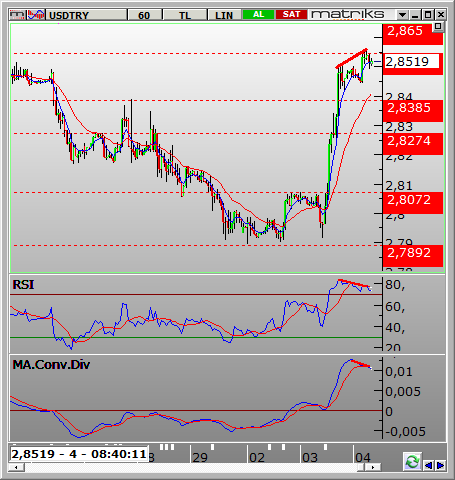Select the 2,8072 level label
The image size is (455, 480).
(413, 203)
